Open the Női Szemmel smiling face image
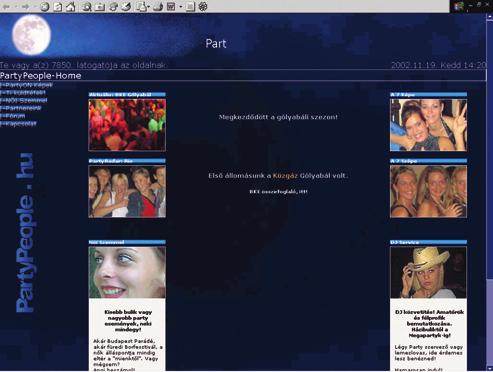 [127, 272]
